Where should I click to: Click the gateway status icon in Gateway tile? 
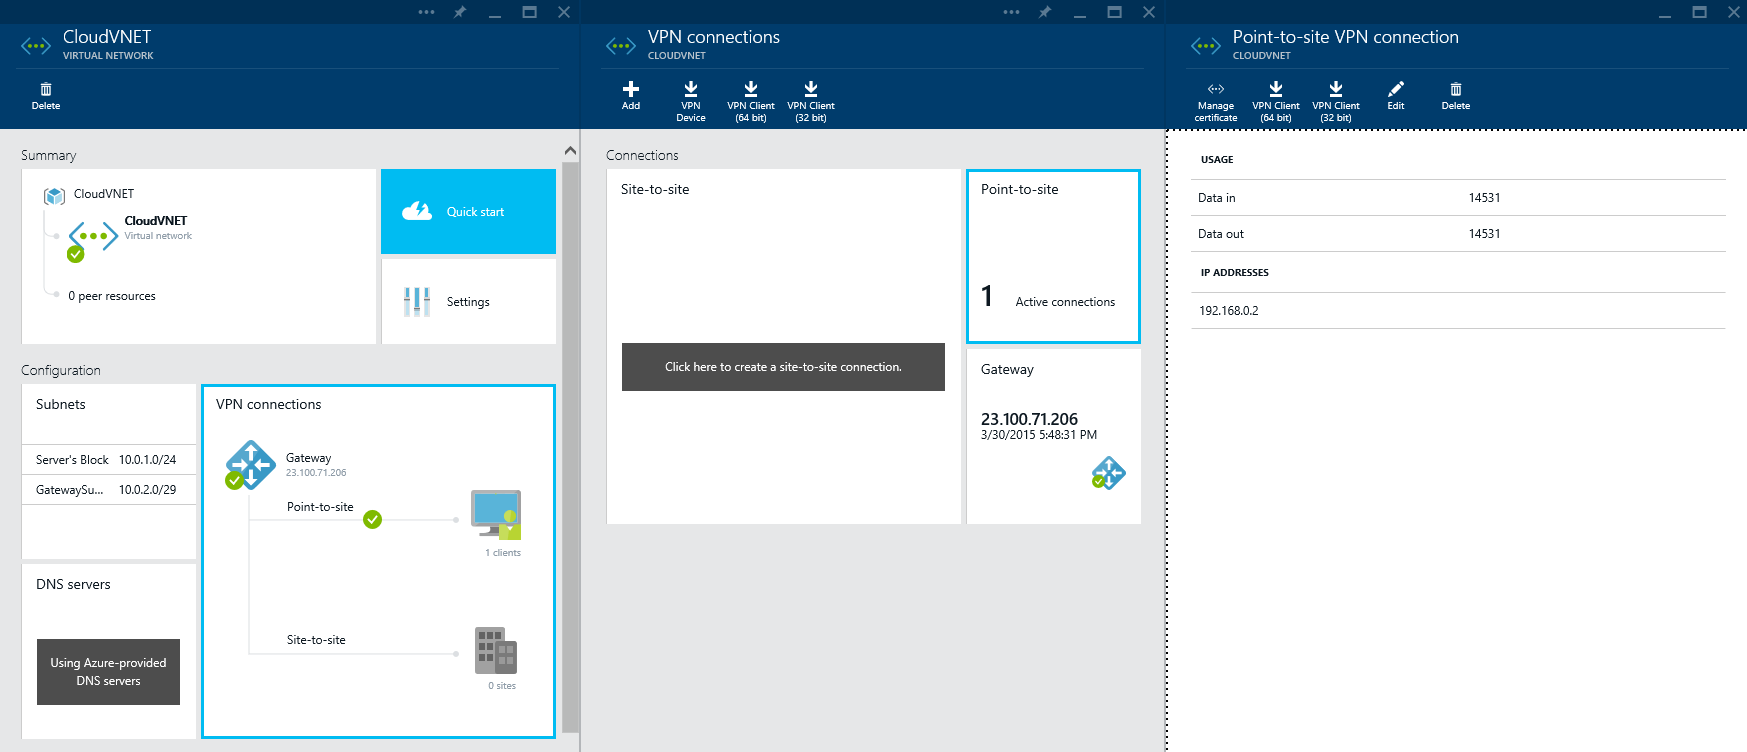1108,472
